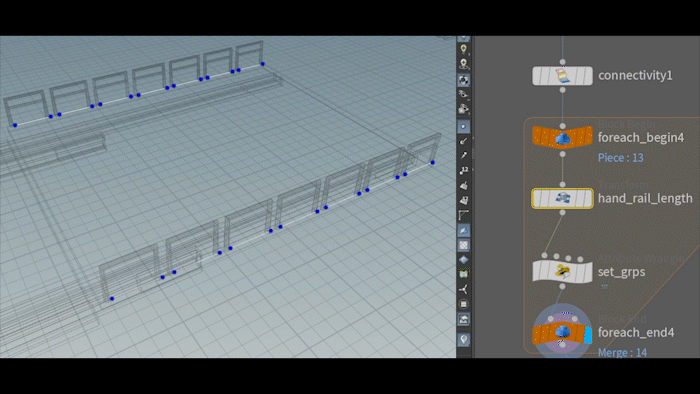
Task: Click the three-axis origin gnomon icon
Action: click(x=463, y=289)
